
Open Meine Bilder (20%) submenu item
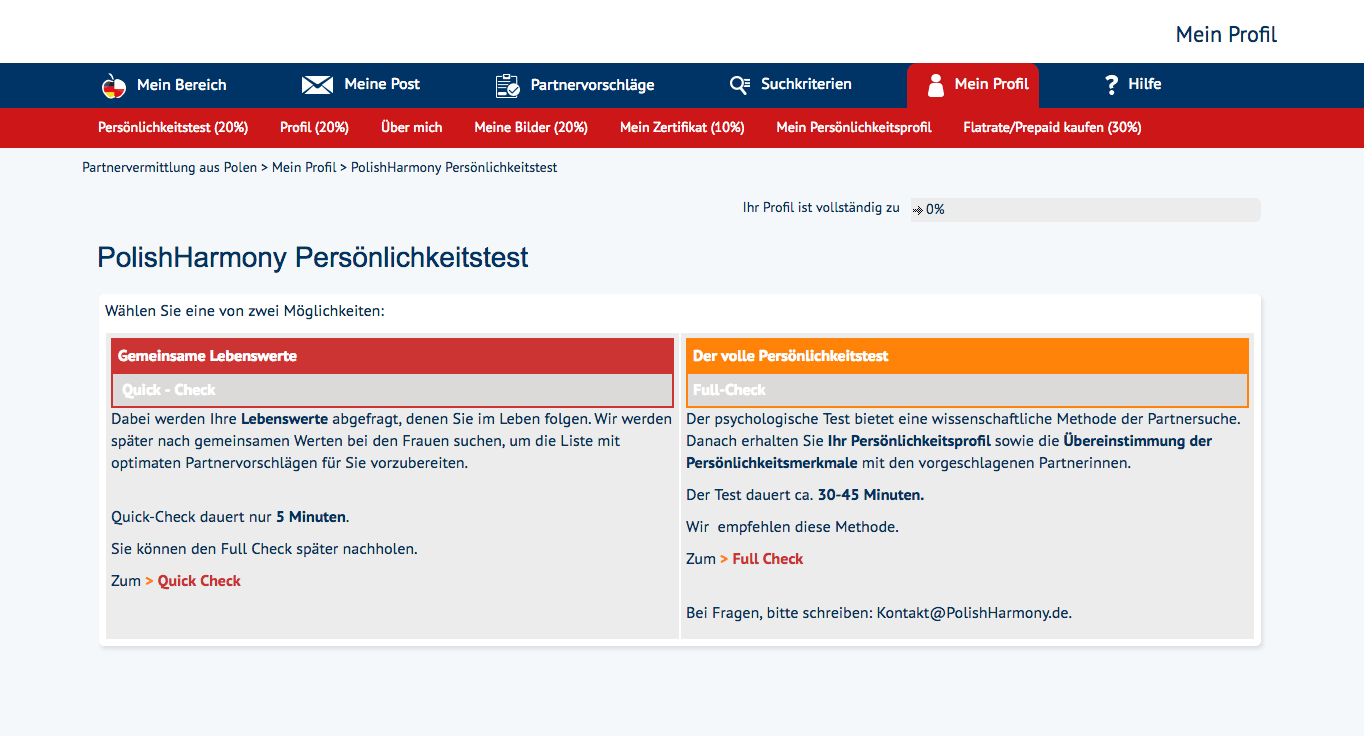[x=531, y=127]
